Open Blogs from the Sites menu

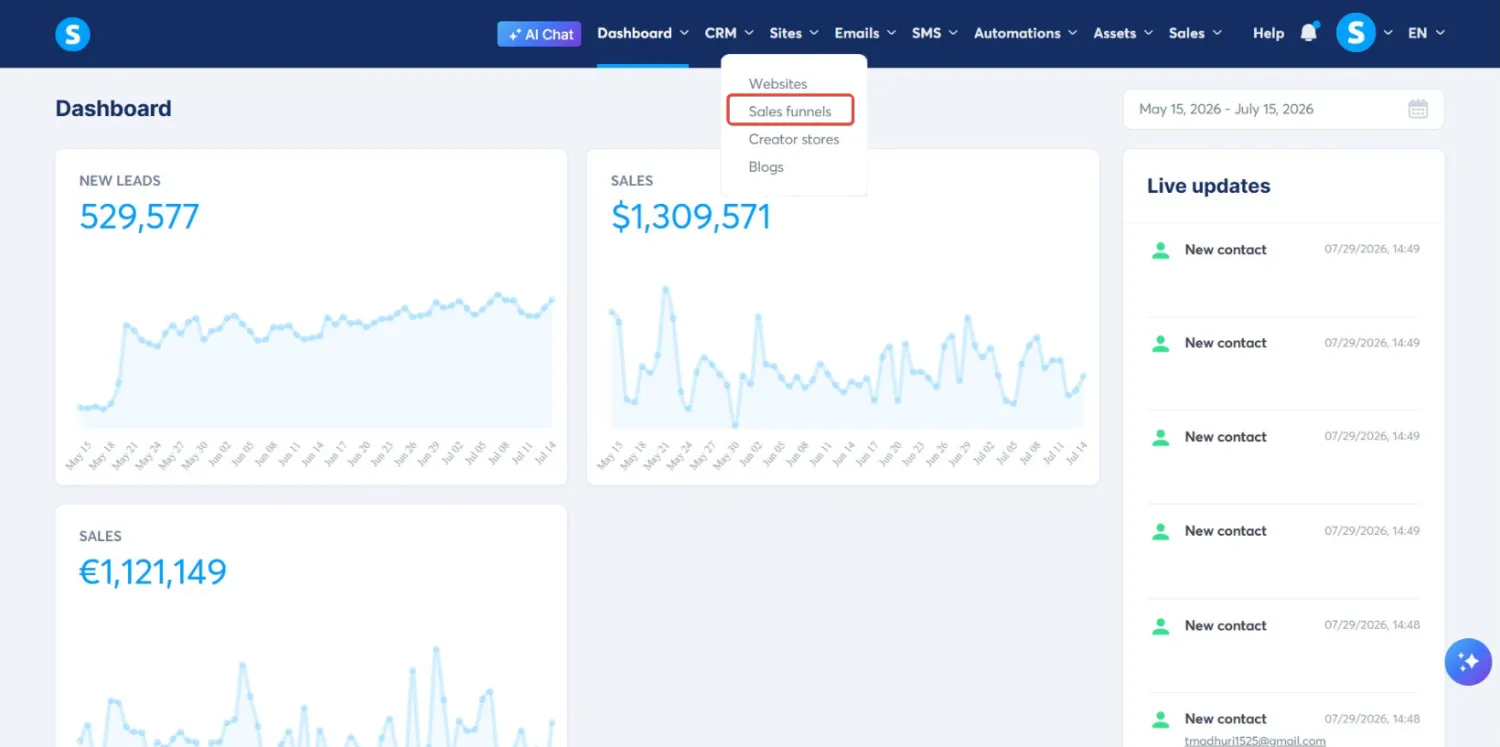pos(766,167)
